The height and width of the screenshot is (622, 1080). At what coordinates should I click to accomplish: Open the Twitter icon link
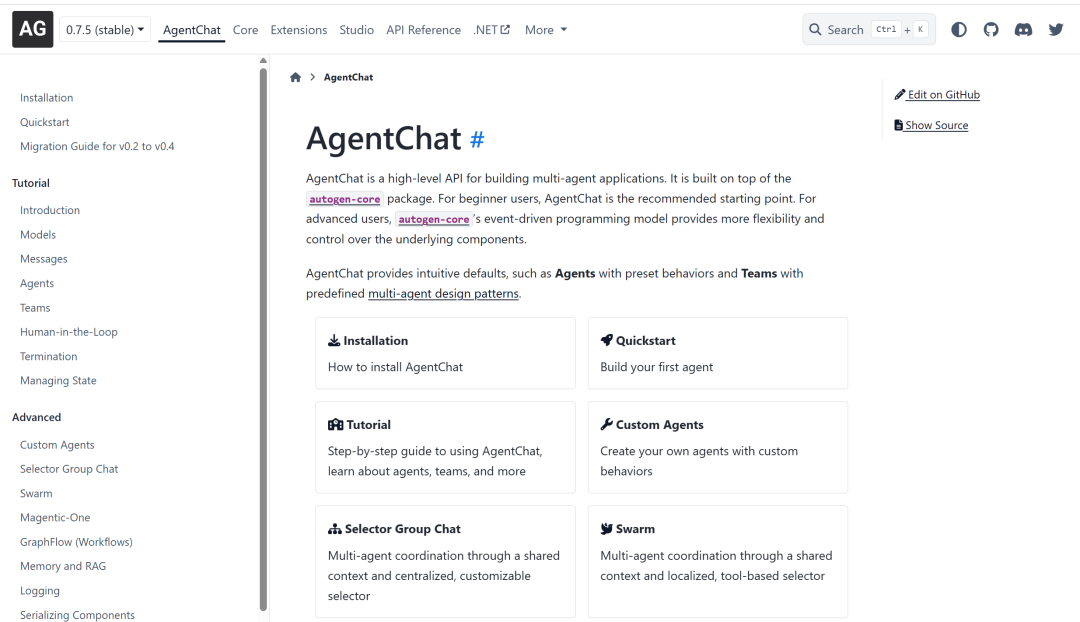point(1056,30)
